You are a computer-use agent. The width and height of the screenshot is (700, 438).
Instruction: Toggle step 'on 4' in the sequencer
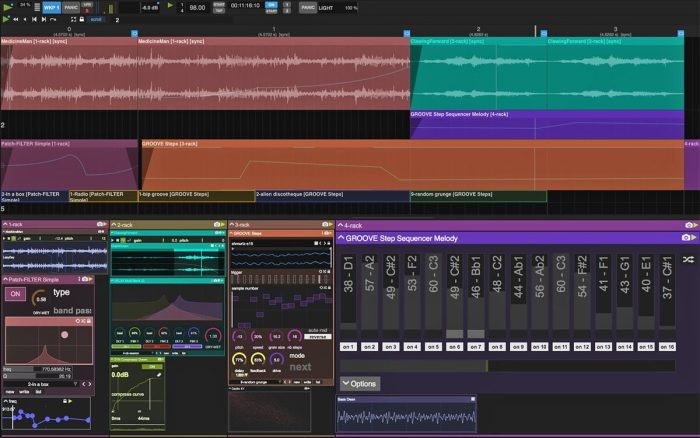412,347
